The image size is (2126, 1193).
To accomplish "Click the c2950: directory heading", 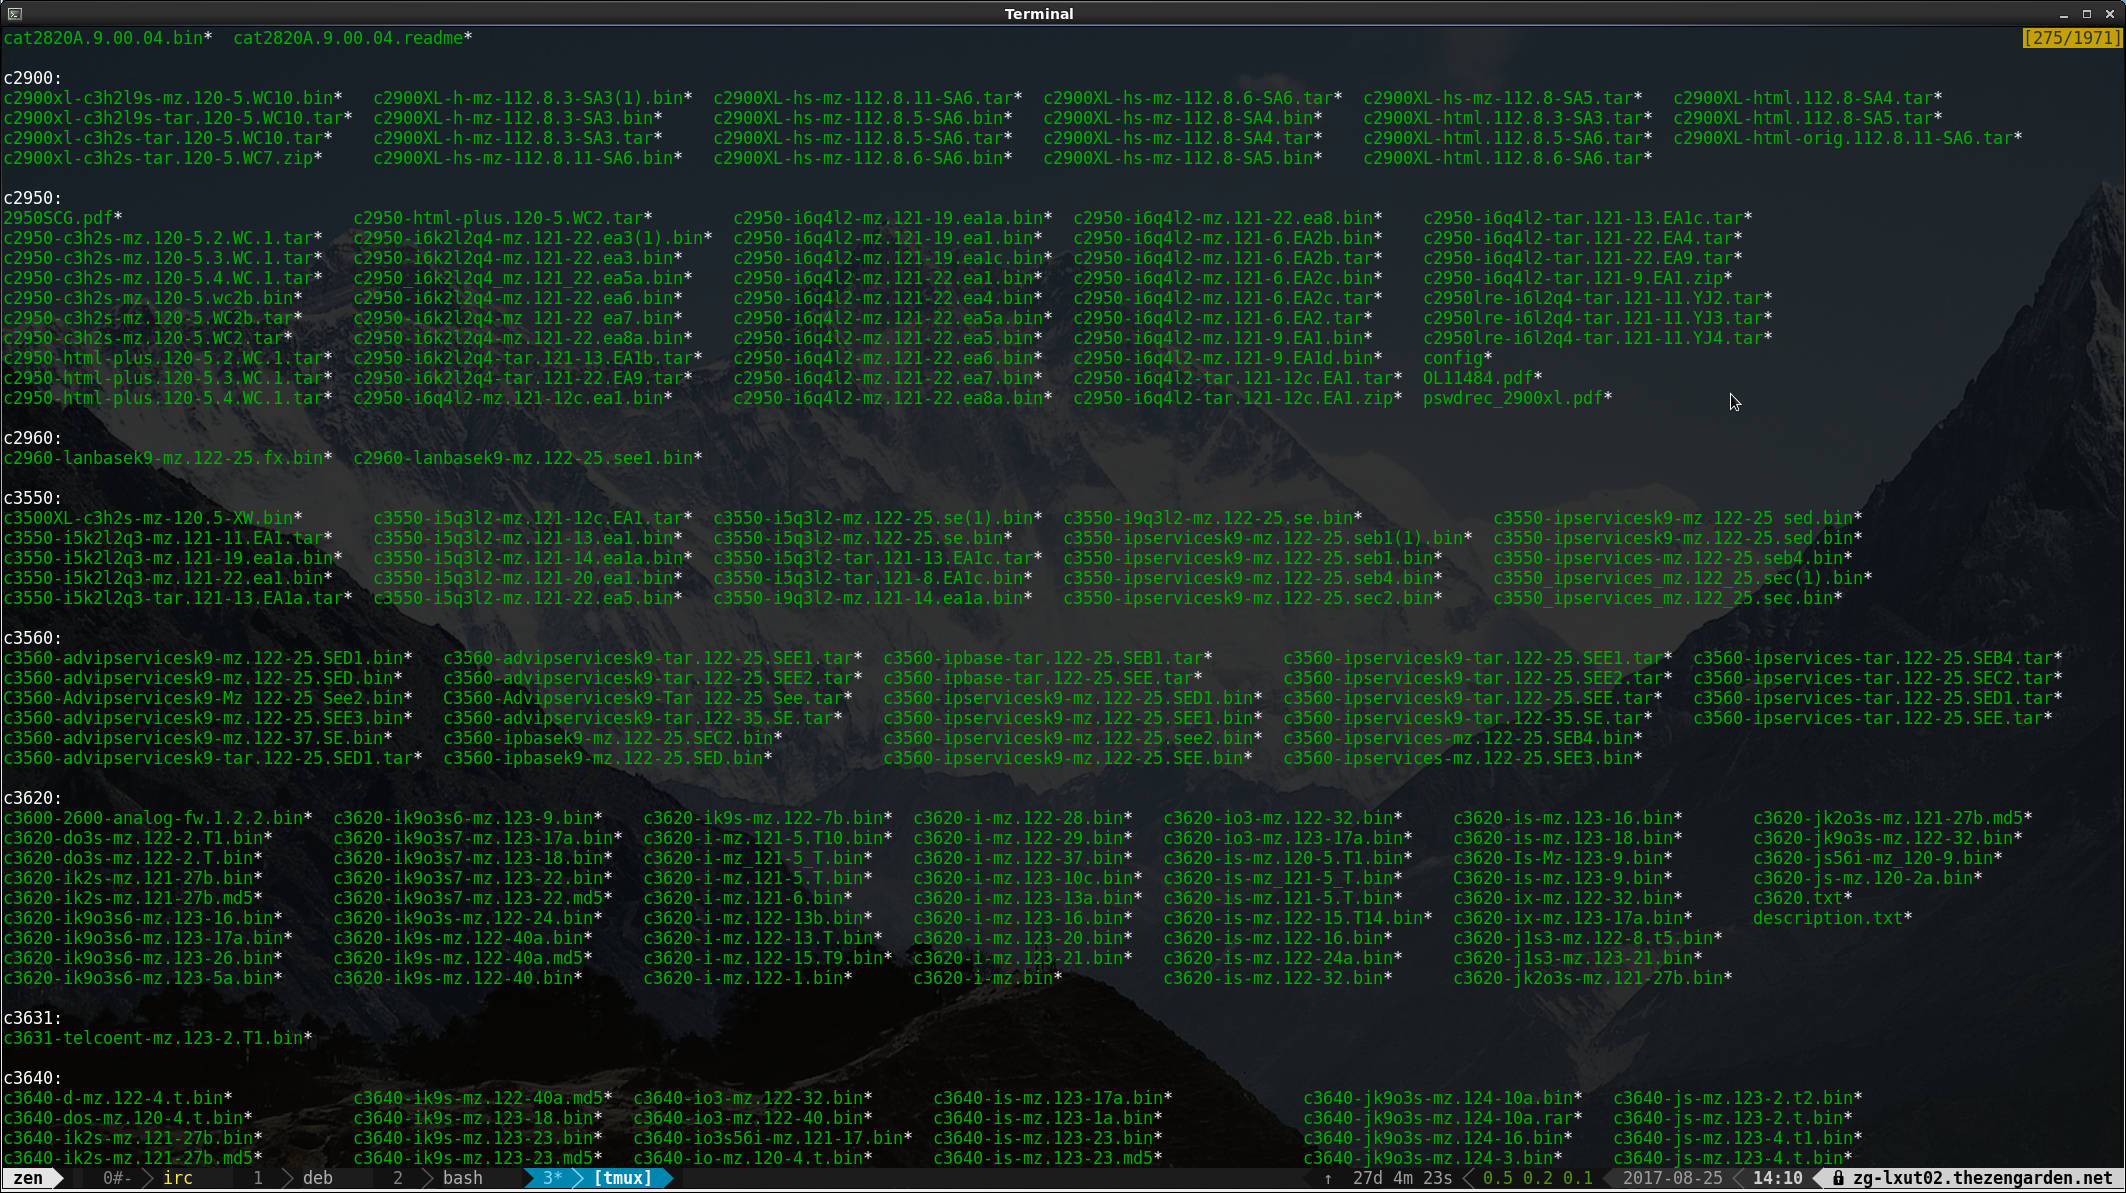I will tap(33, 198).
